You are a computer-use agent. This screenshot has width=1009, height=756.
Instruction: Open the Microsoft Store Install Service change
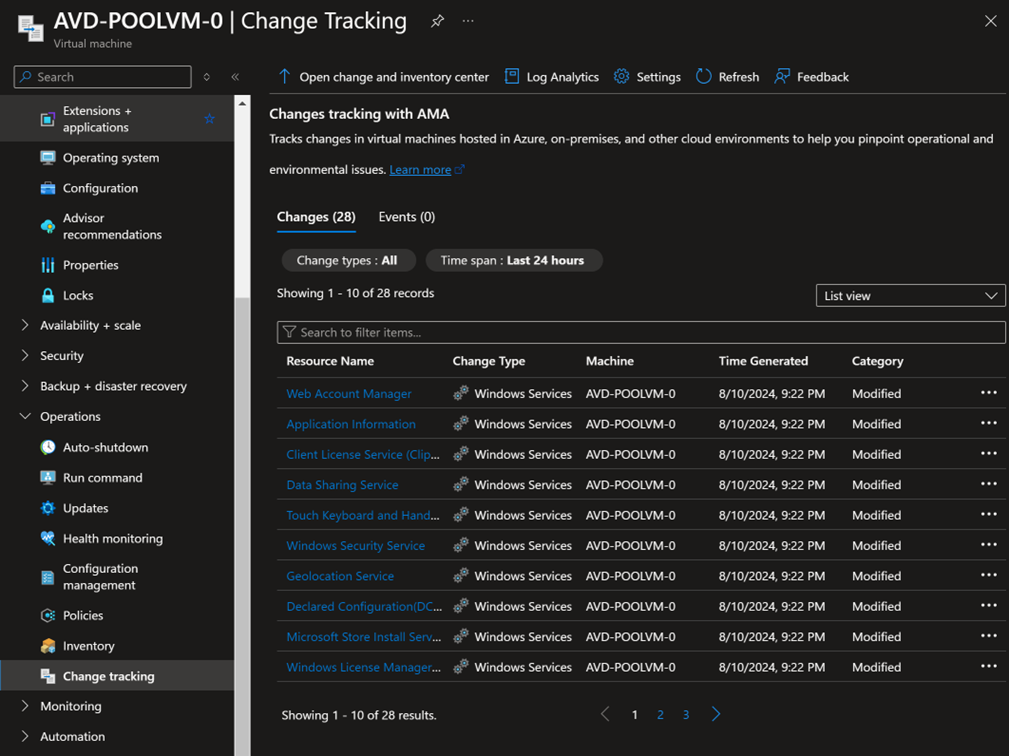pos(364,636)
